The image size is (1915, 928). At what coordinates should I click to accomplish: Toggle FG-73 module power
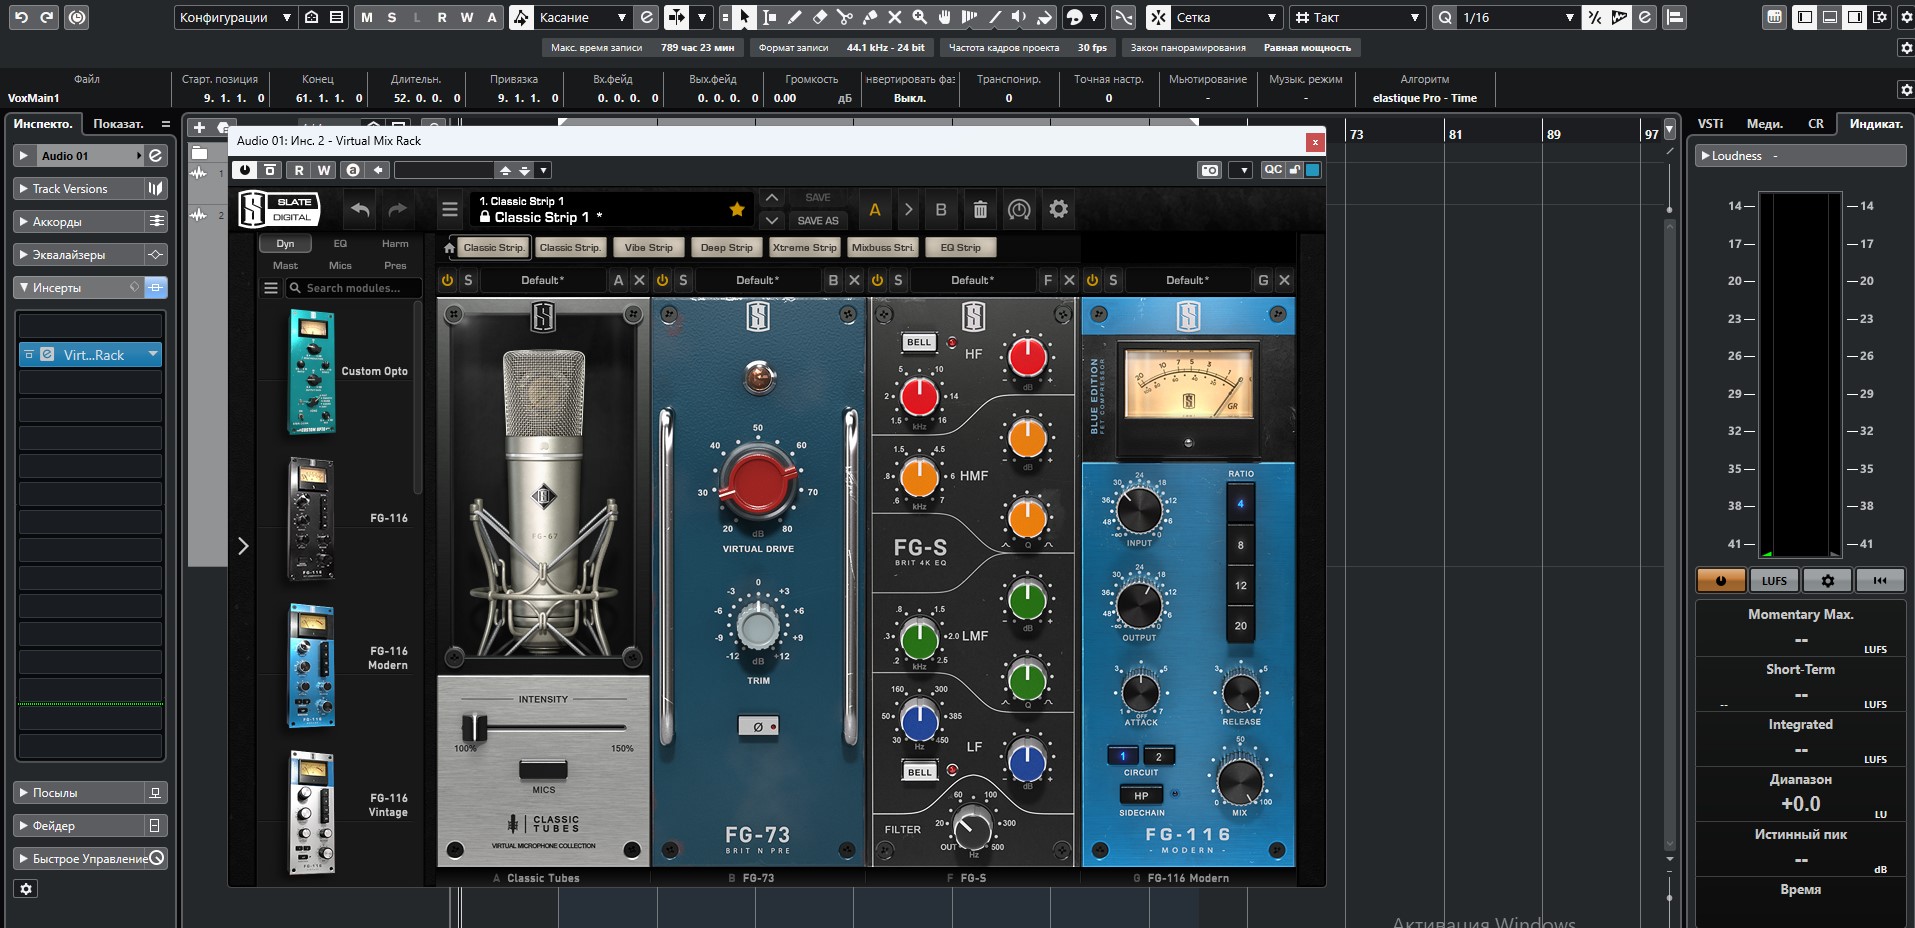coord(662,280)
